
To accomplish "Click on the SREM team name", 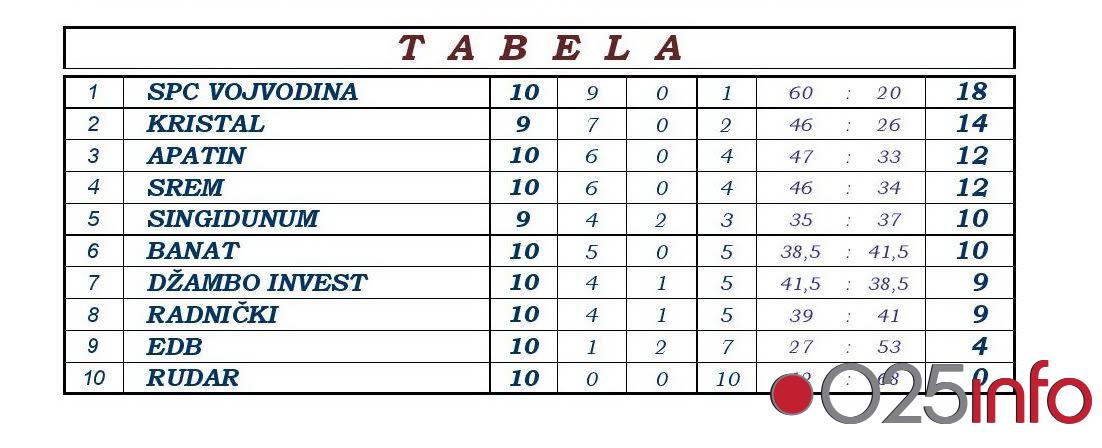I will [185, 188].
